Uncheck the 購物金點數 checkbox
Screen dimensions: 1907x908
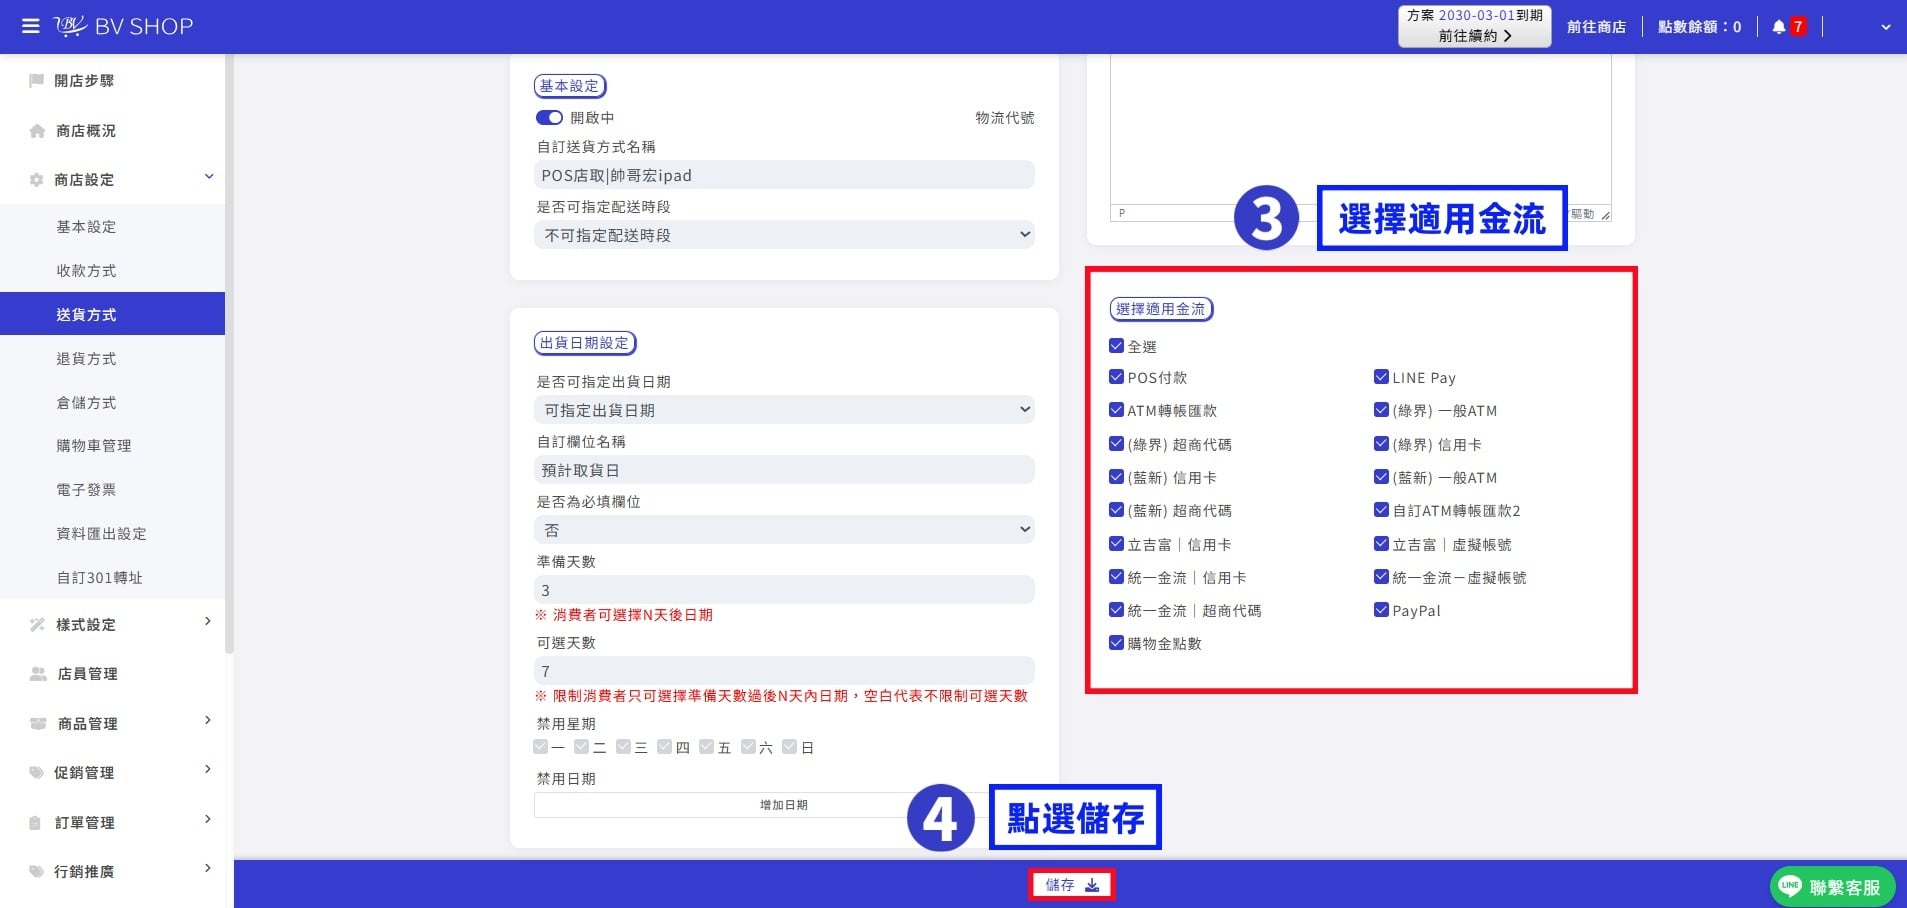[1116, 643]
